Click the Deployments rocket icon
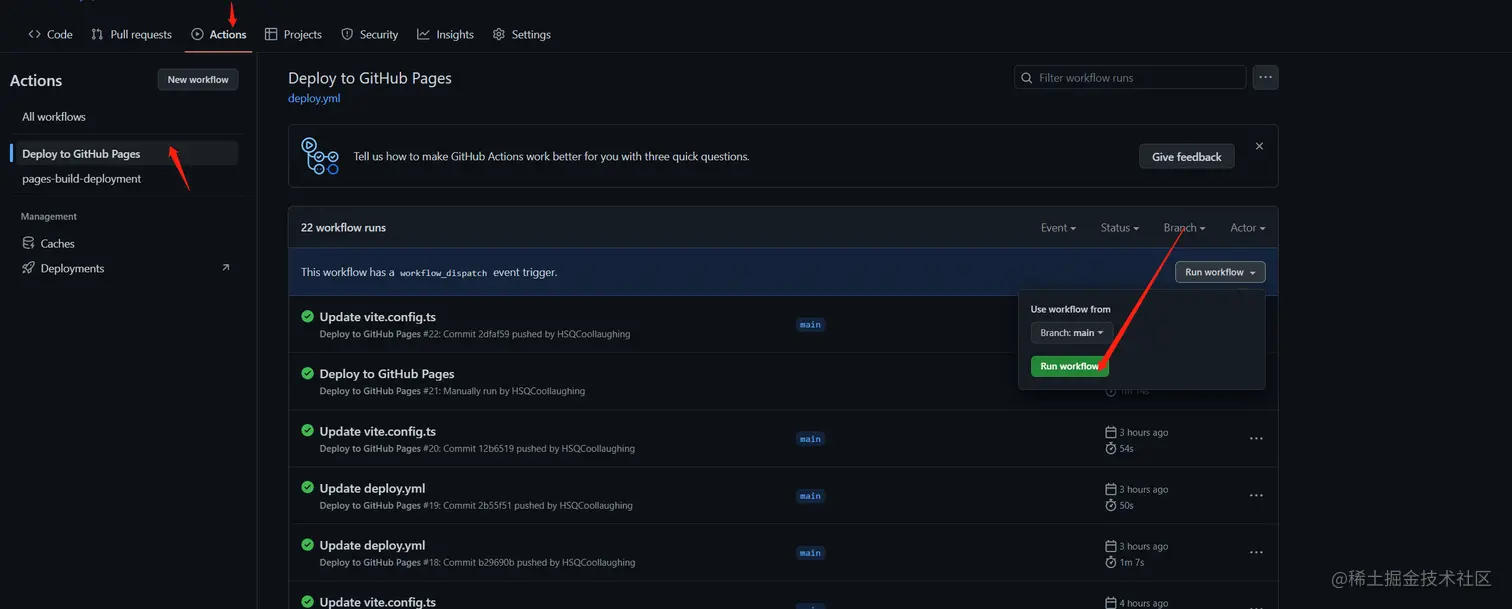Screen dimensions: 1512x609 click(28, 268)
